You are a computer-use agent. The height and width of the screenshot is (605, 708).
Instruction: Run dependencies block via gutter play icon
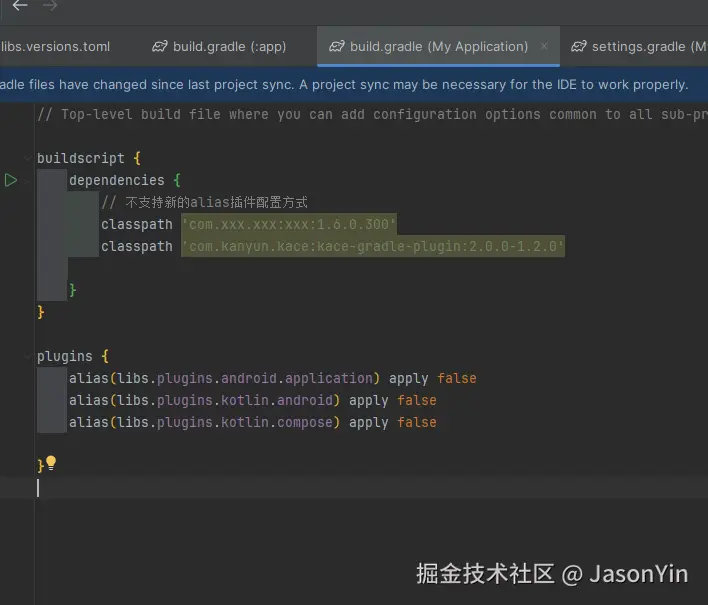click(x=11, y=180)
